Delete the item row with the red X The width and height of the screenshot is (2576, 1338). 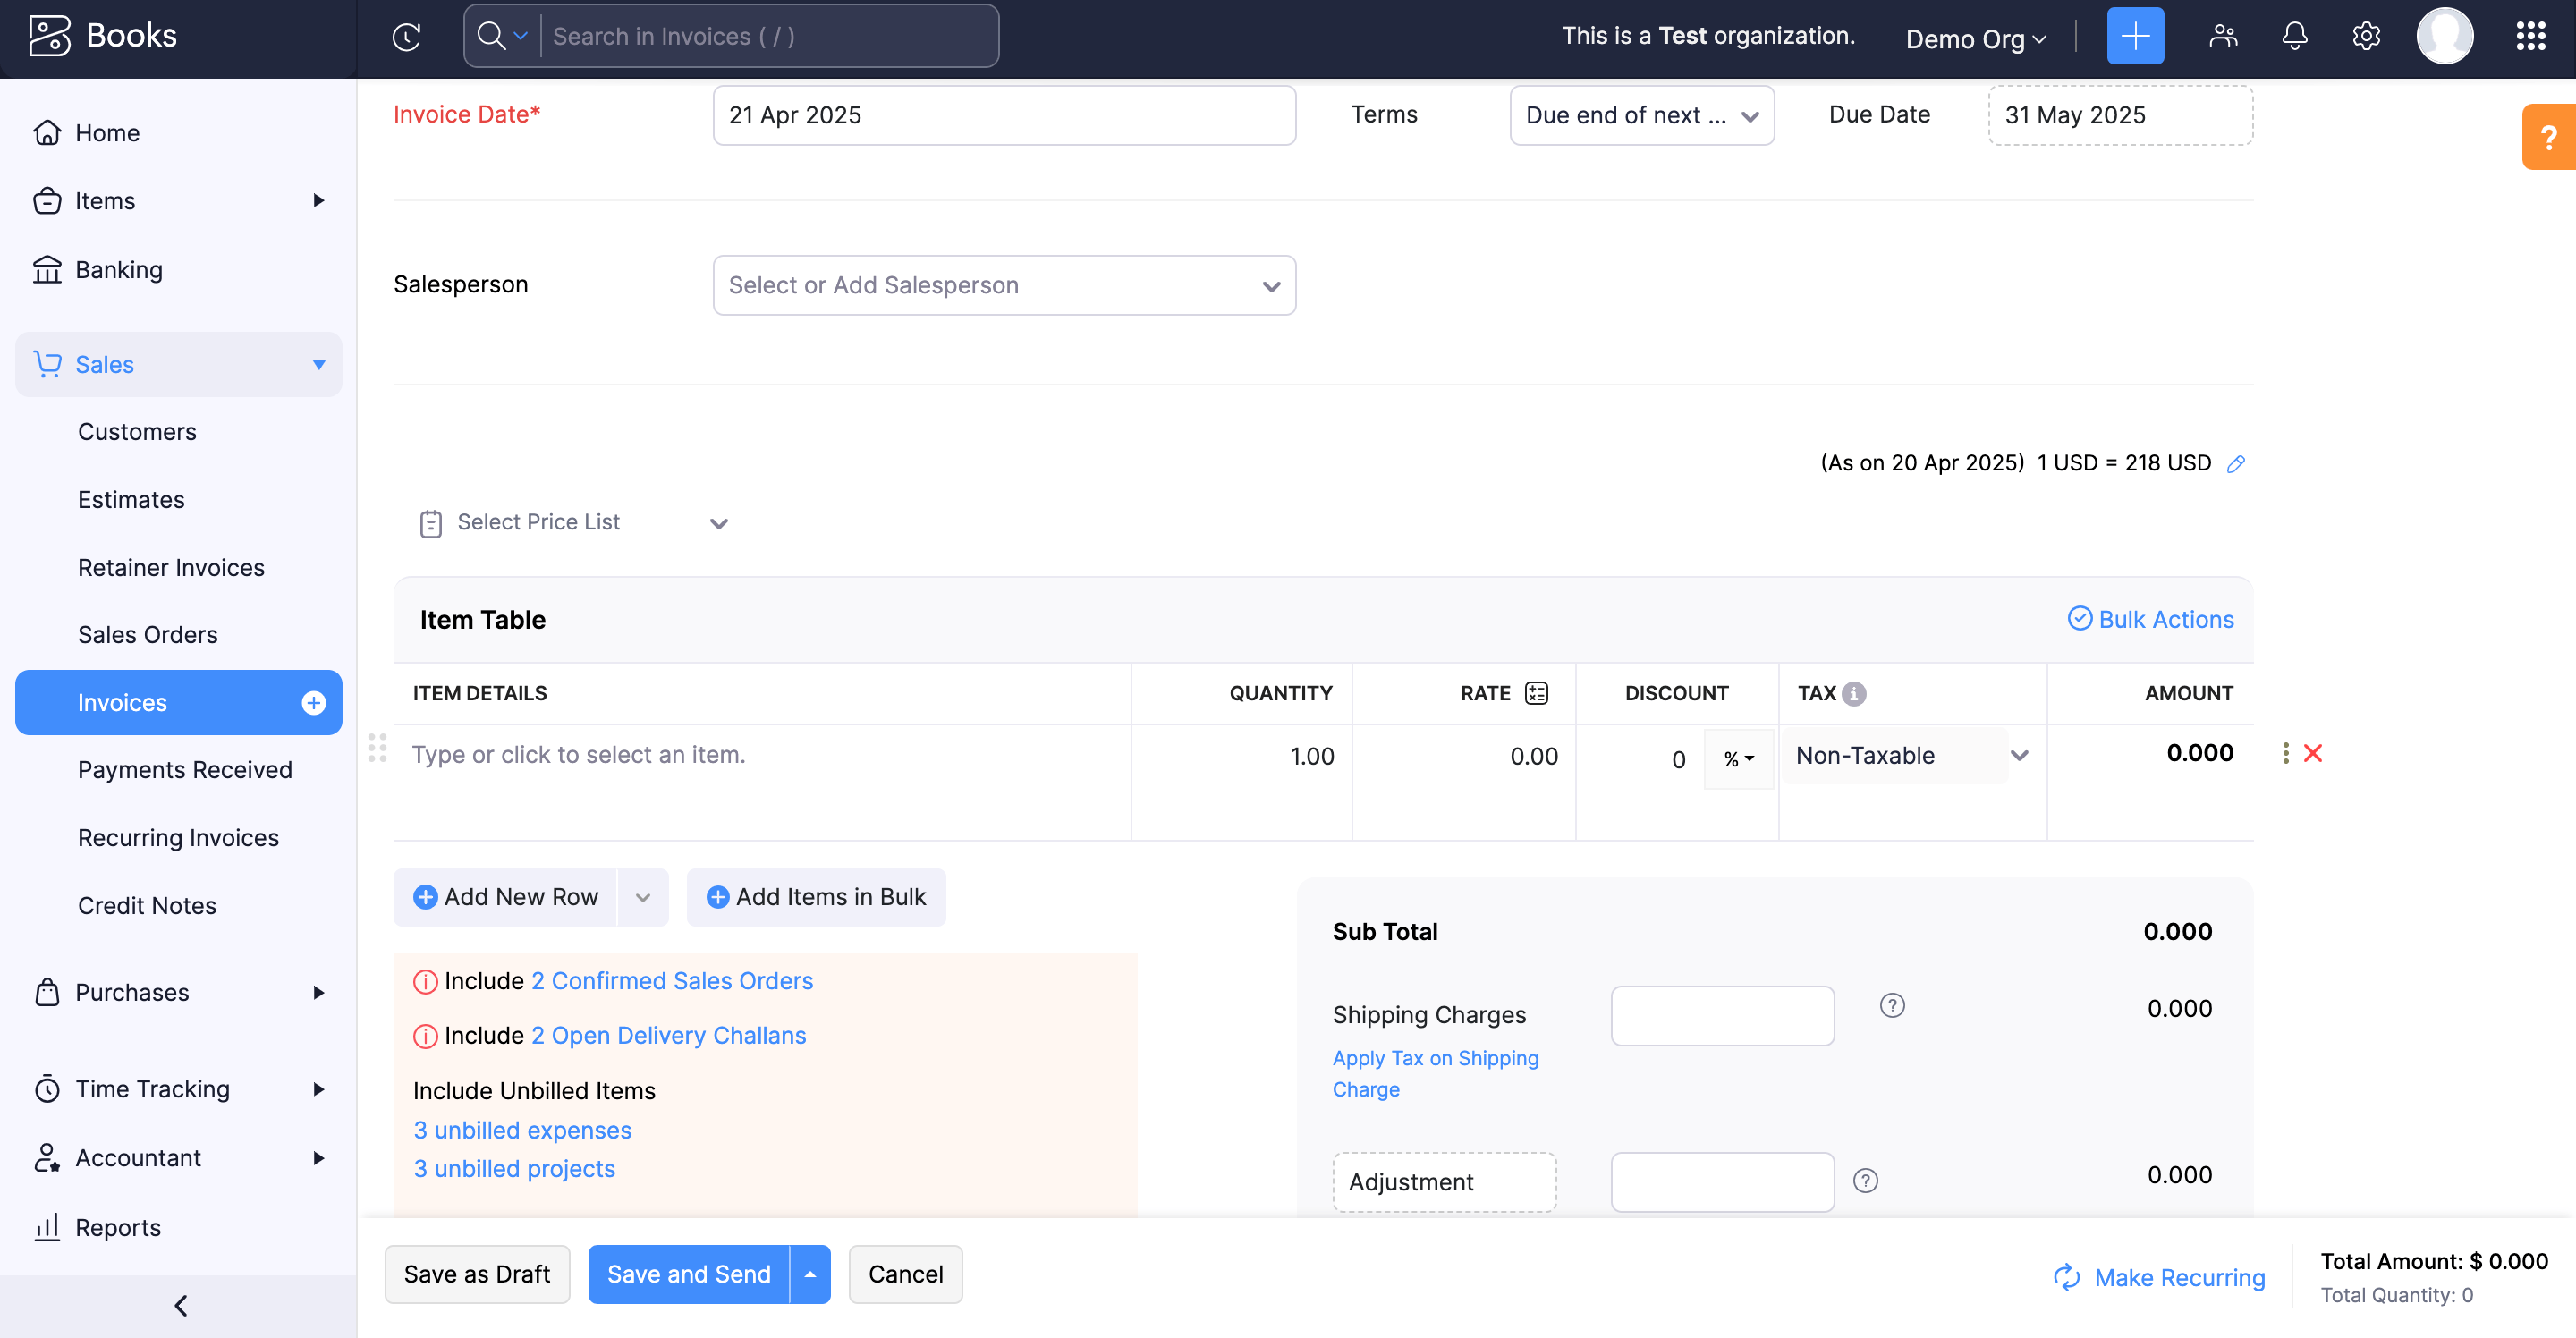(x=2314, y=753)
